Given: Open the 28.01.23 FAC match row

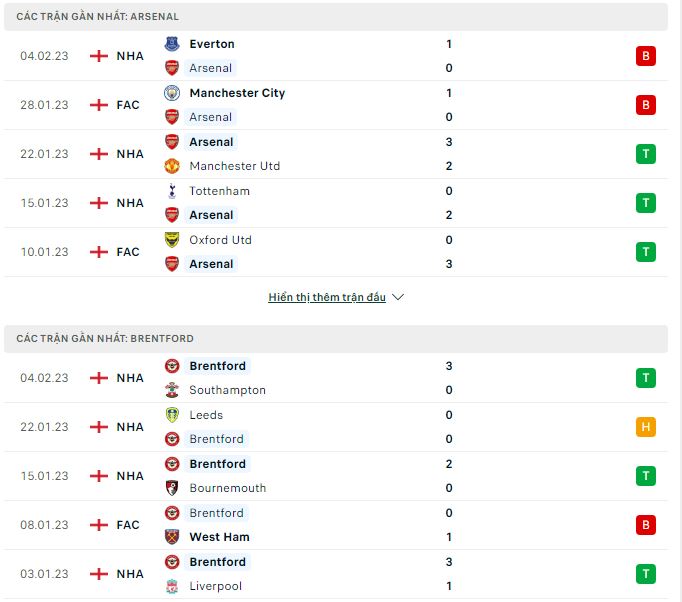Looking at the screenshot, I should click(x=336, y=105).
